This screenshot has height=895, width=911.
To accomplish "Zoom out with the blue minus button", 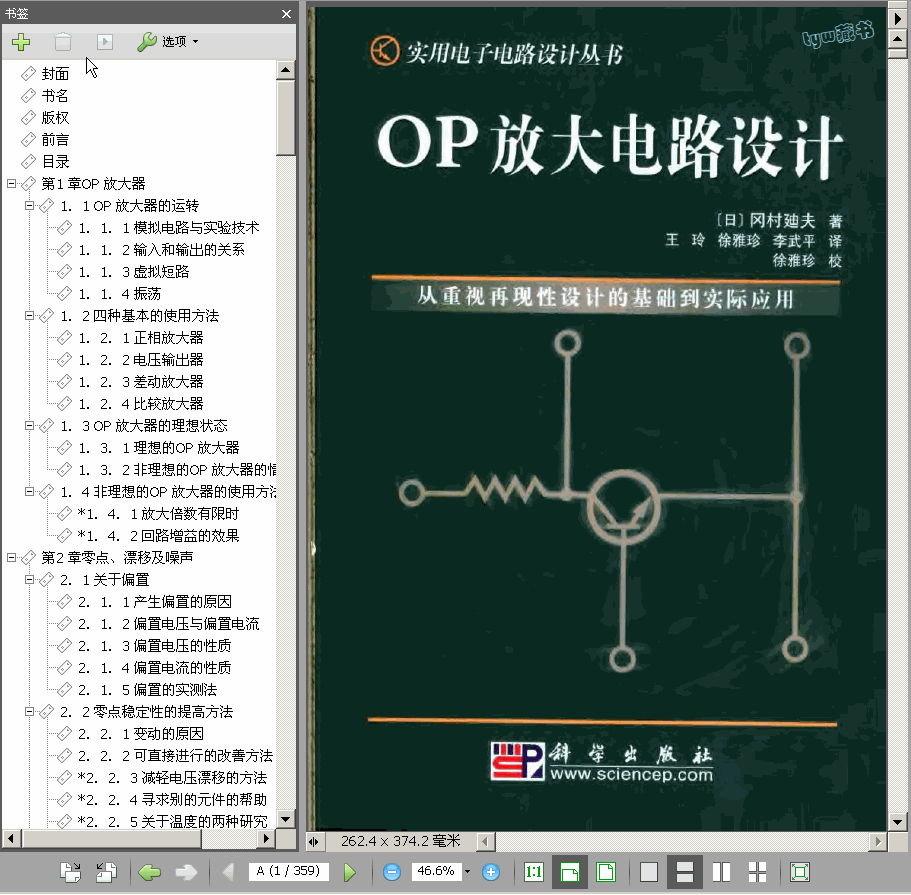I will (392, 872).
